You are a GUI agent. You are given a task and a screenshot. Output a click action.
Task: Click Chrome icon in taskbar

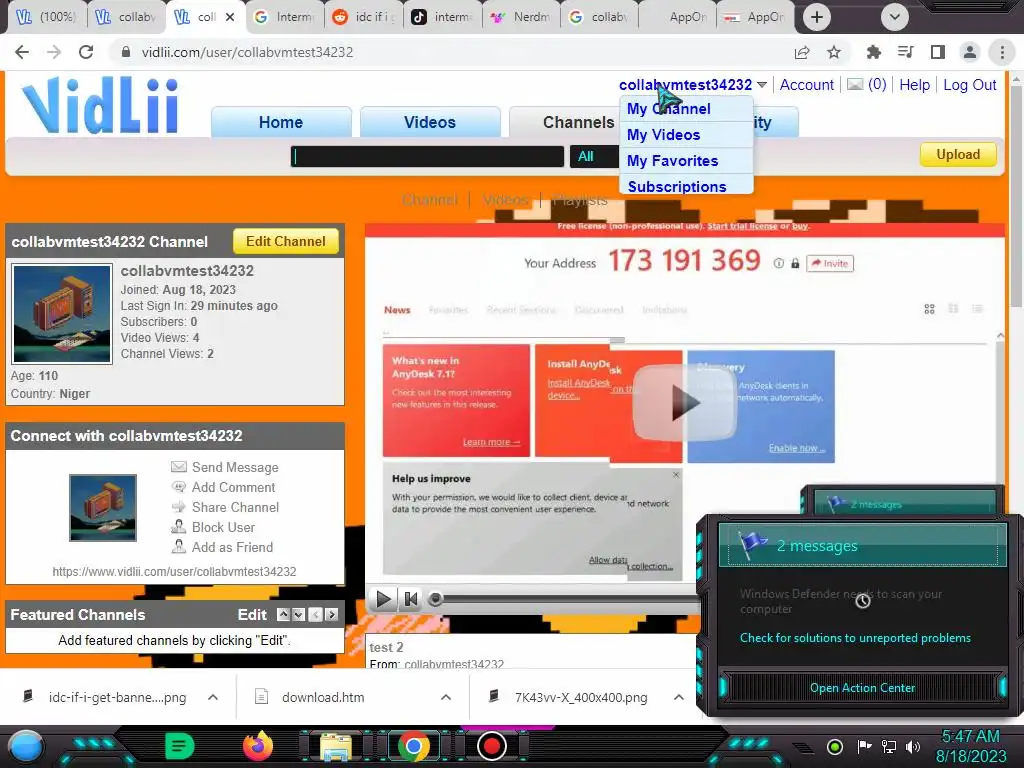(413, 746)
